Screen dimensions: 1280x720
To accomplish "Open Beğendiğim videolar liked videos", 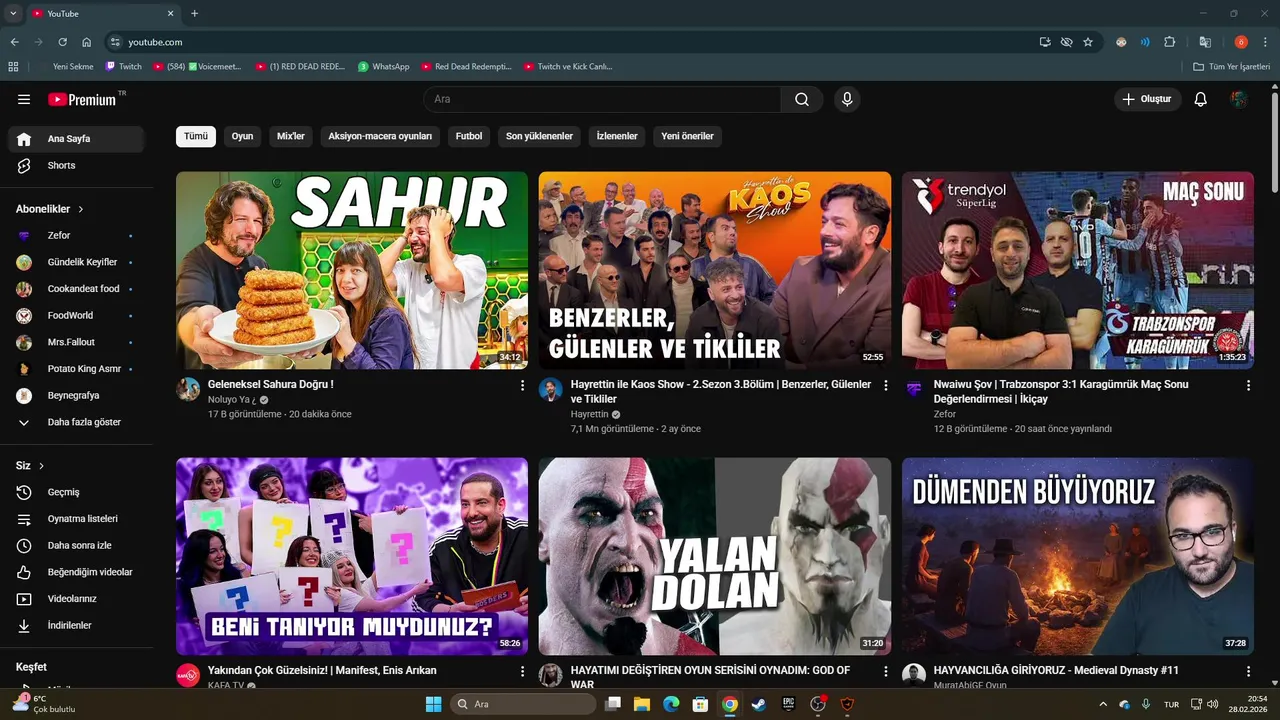I will [76, 572].
